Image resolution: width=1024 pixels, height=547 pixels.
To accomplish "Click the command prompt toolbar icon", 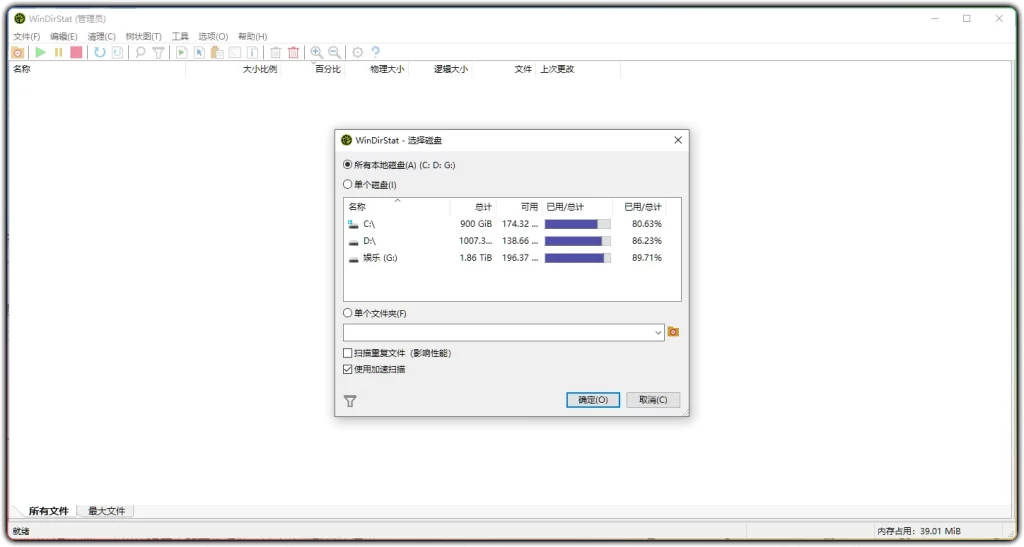I will pos(235,52).
